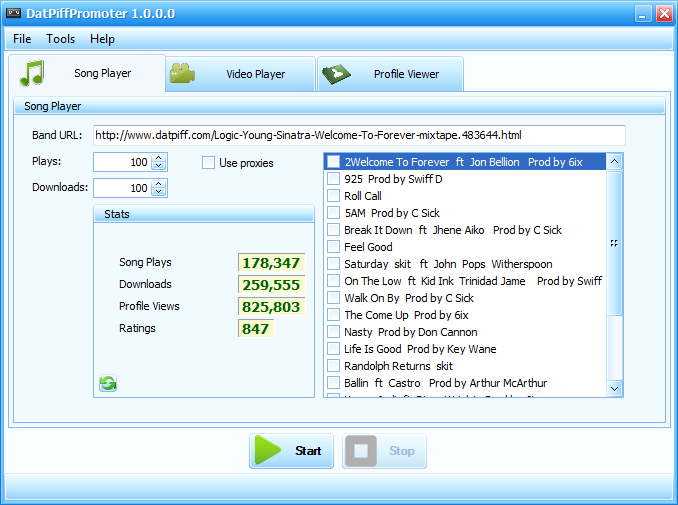Image resolution: width=678 pixels, height=505 pixels.
Task: Click the Downloads stat value 259,555
Action: [x=271, y=284]
